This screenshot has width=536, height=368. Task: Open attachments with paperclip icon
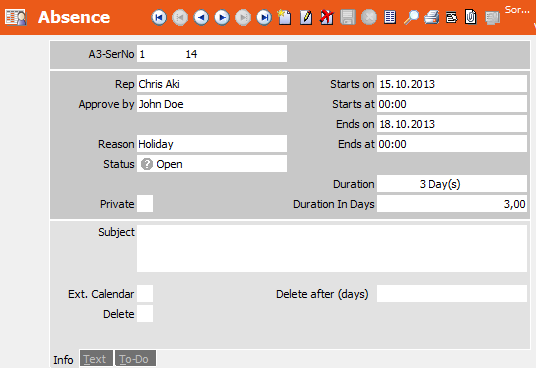pos(471,17)
